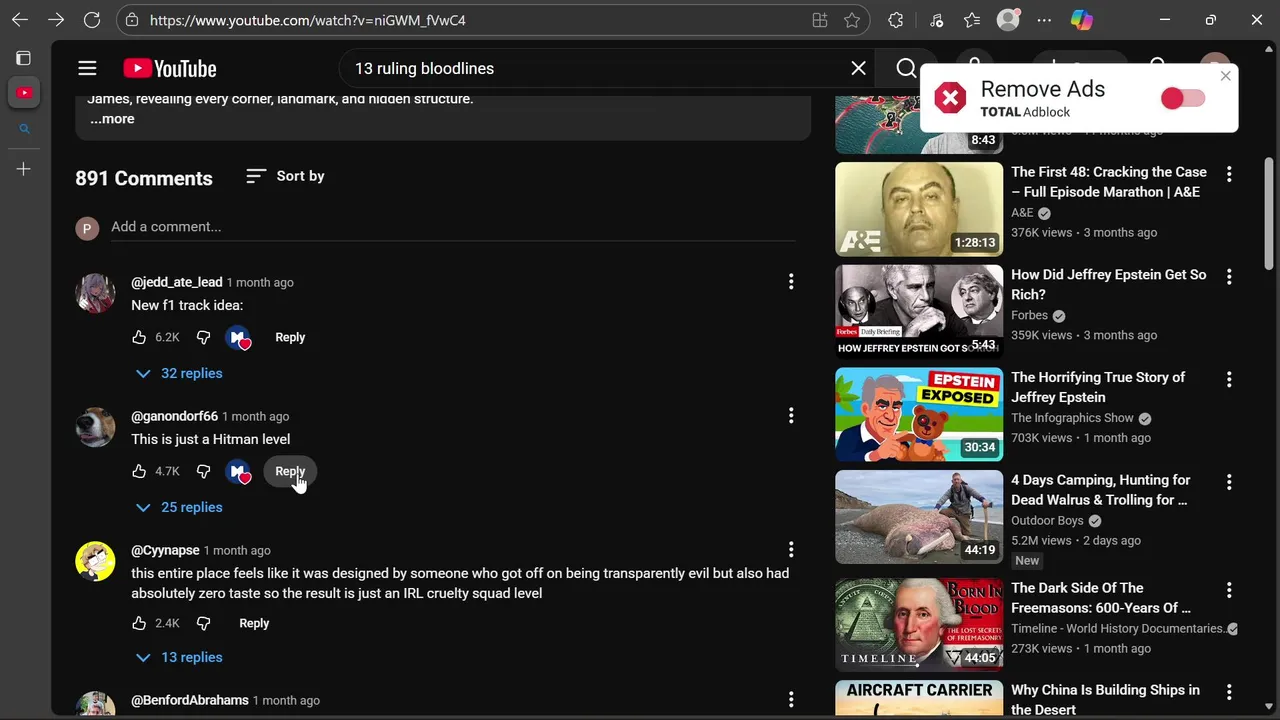This screenshot has width=1280, height=720.
Task: Reply to @ganondorf66 comment
Action: tap(290, 471)
